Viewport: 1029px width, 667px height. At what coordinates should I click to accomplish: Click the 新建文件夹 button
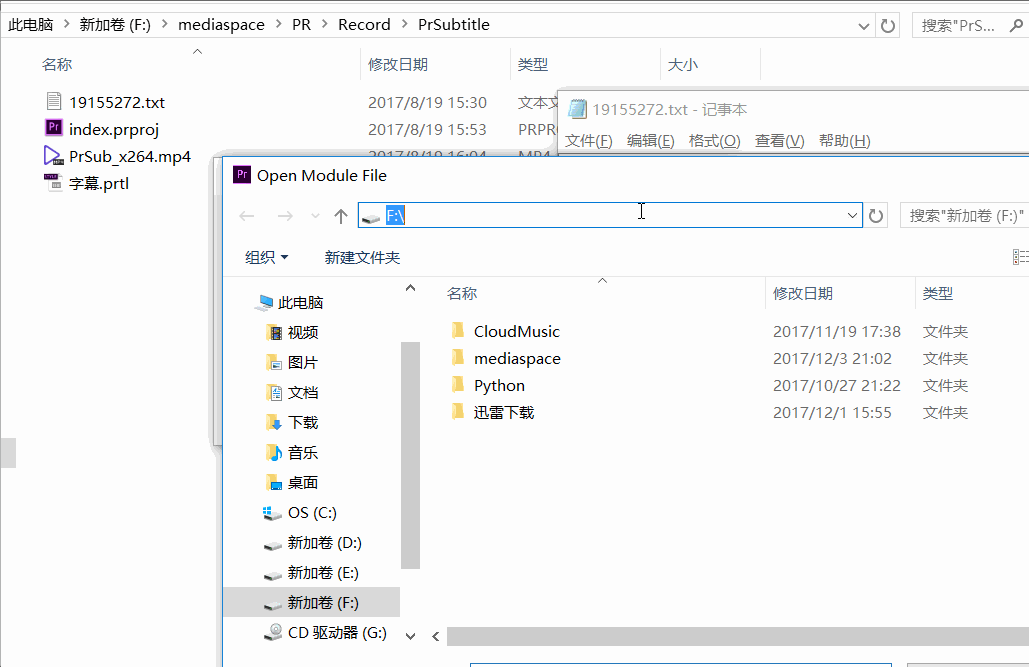tap(361, 257)
